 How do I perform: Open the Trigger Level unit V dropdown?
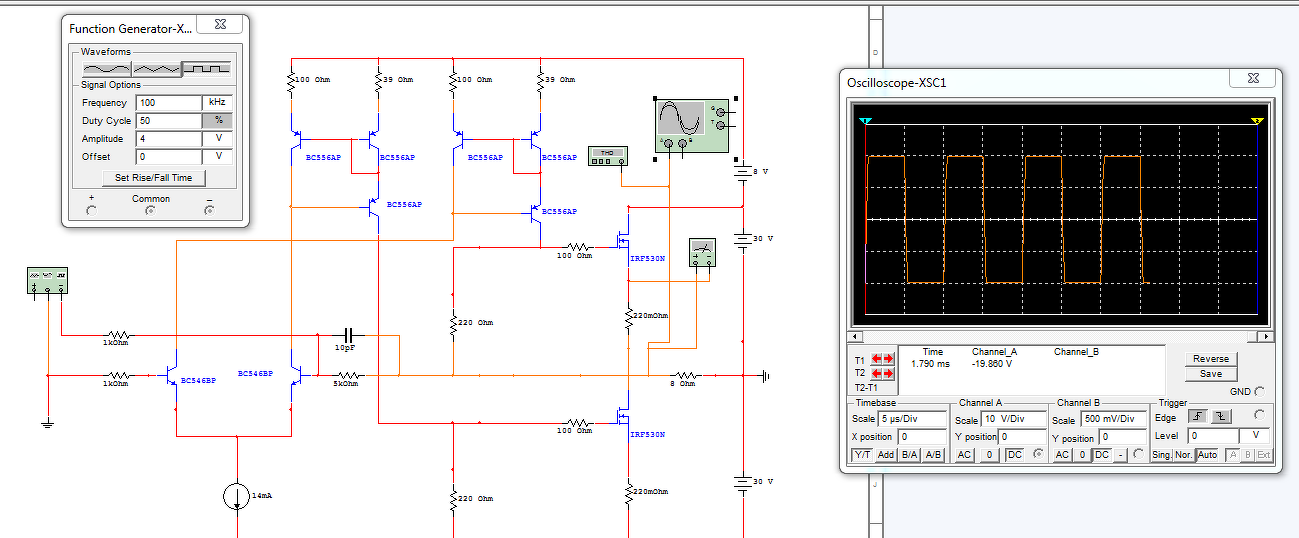point(1254,436)
